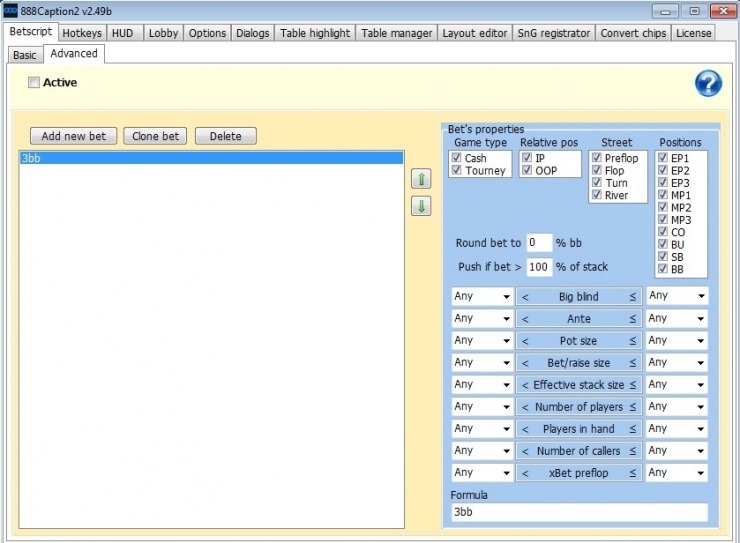Toggle the CO position checkbox
Viewport: 740px width, 543px height.
[663, 232]
